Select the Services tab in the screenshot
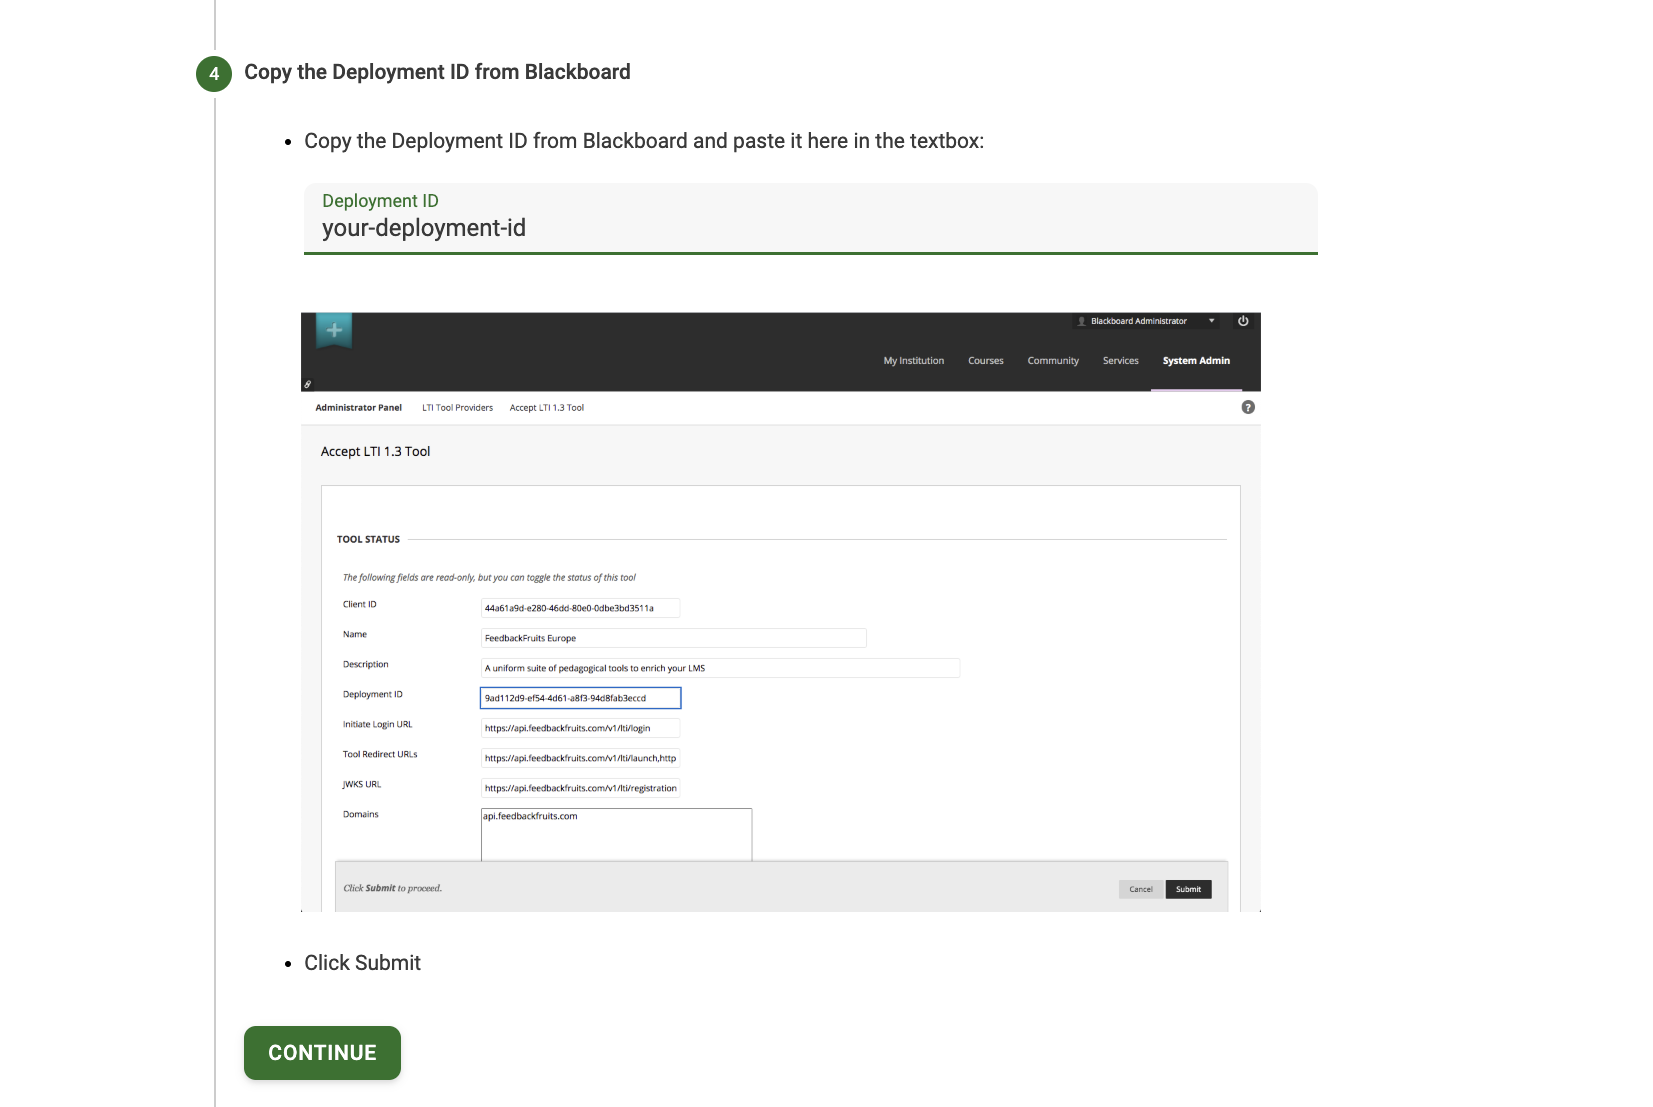 click(x=1120, y=361)
